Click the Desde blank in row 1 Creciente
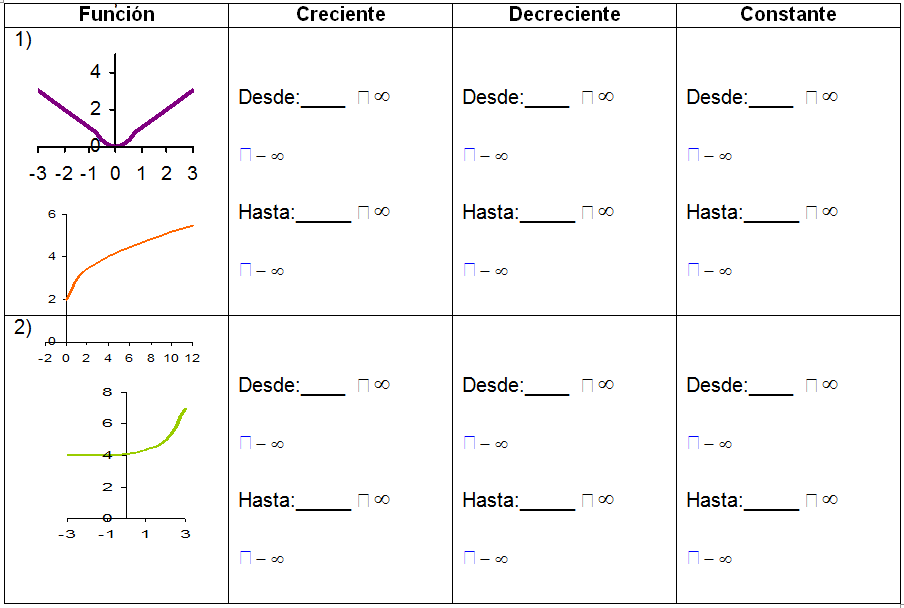 pyautogui.click(x=323, y=98)
